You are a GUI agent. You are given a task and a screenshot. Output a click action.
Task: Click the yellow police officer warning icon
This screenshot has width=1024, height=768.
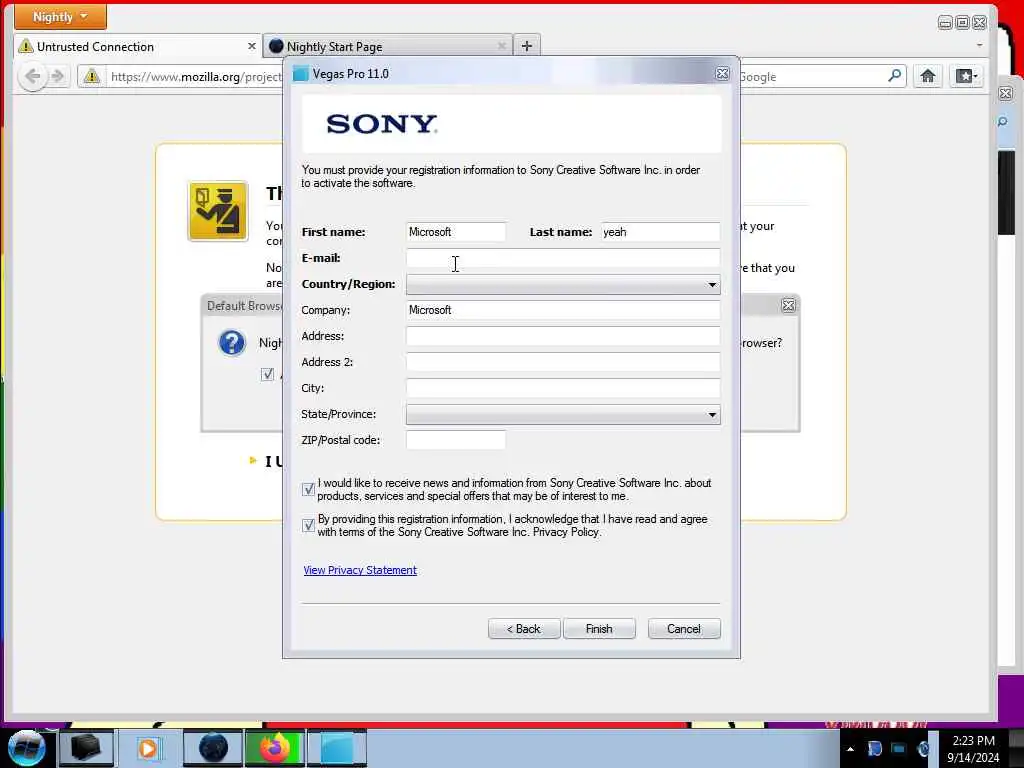pyautogui.click(x=218, y=212)
